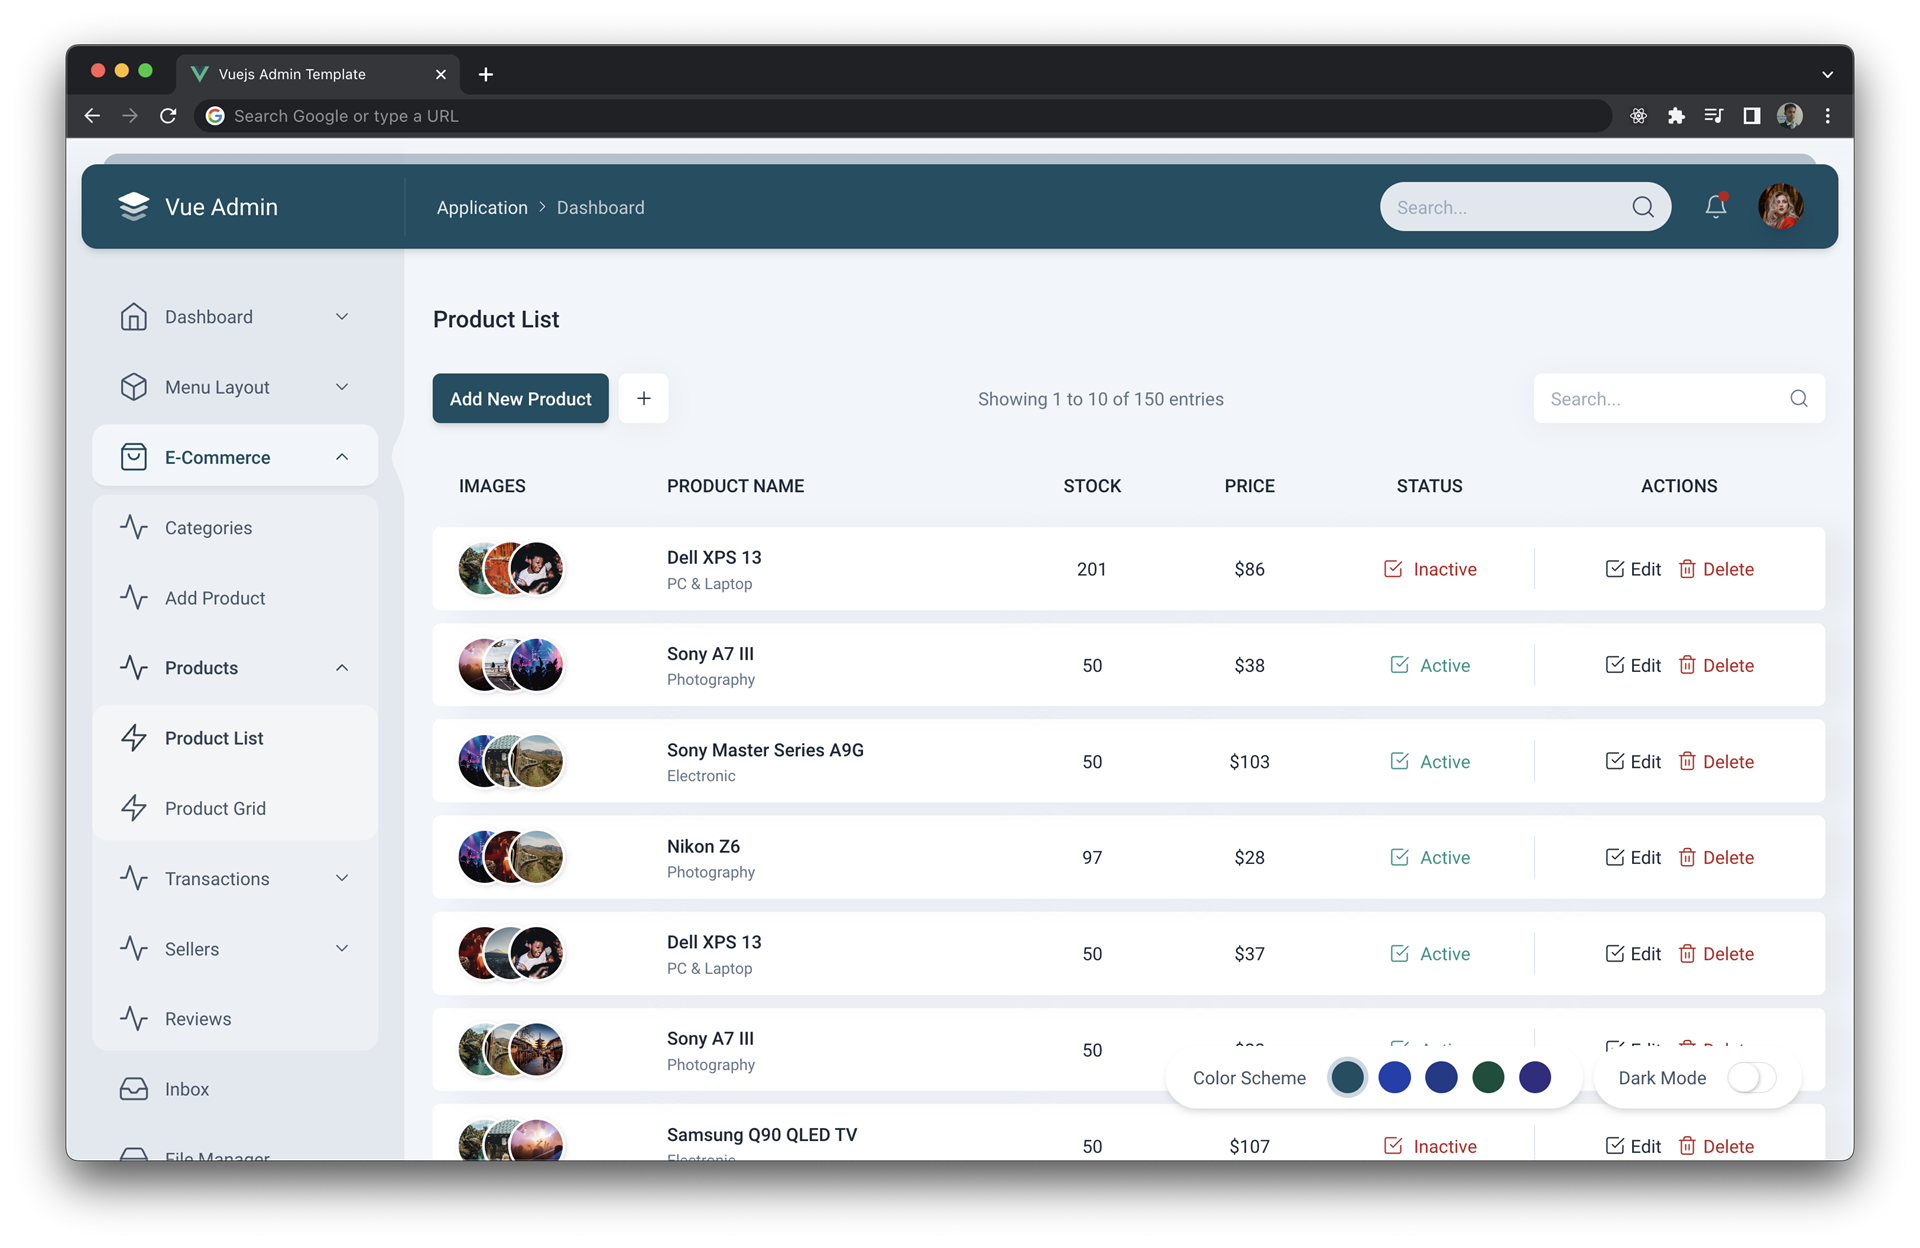
Task: Click the activity icon next to Reviews
Action: pos(133,1018)
